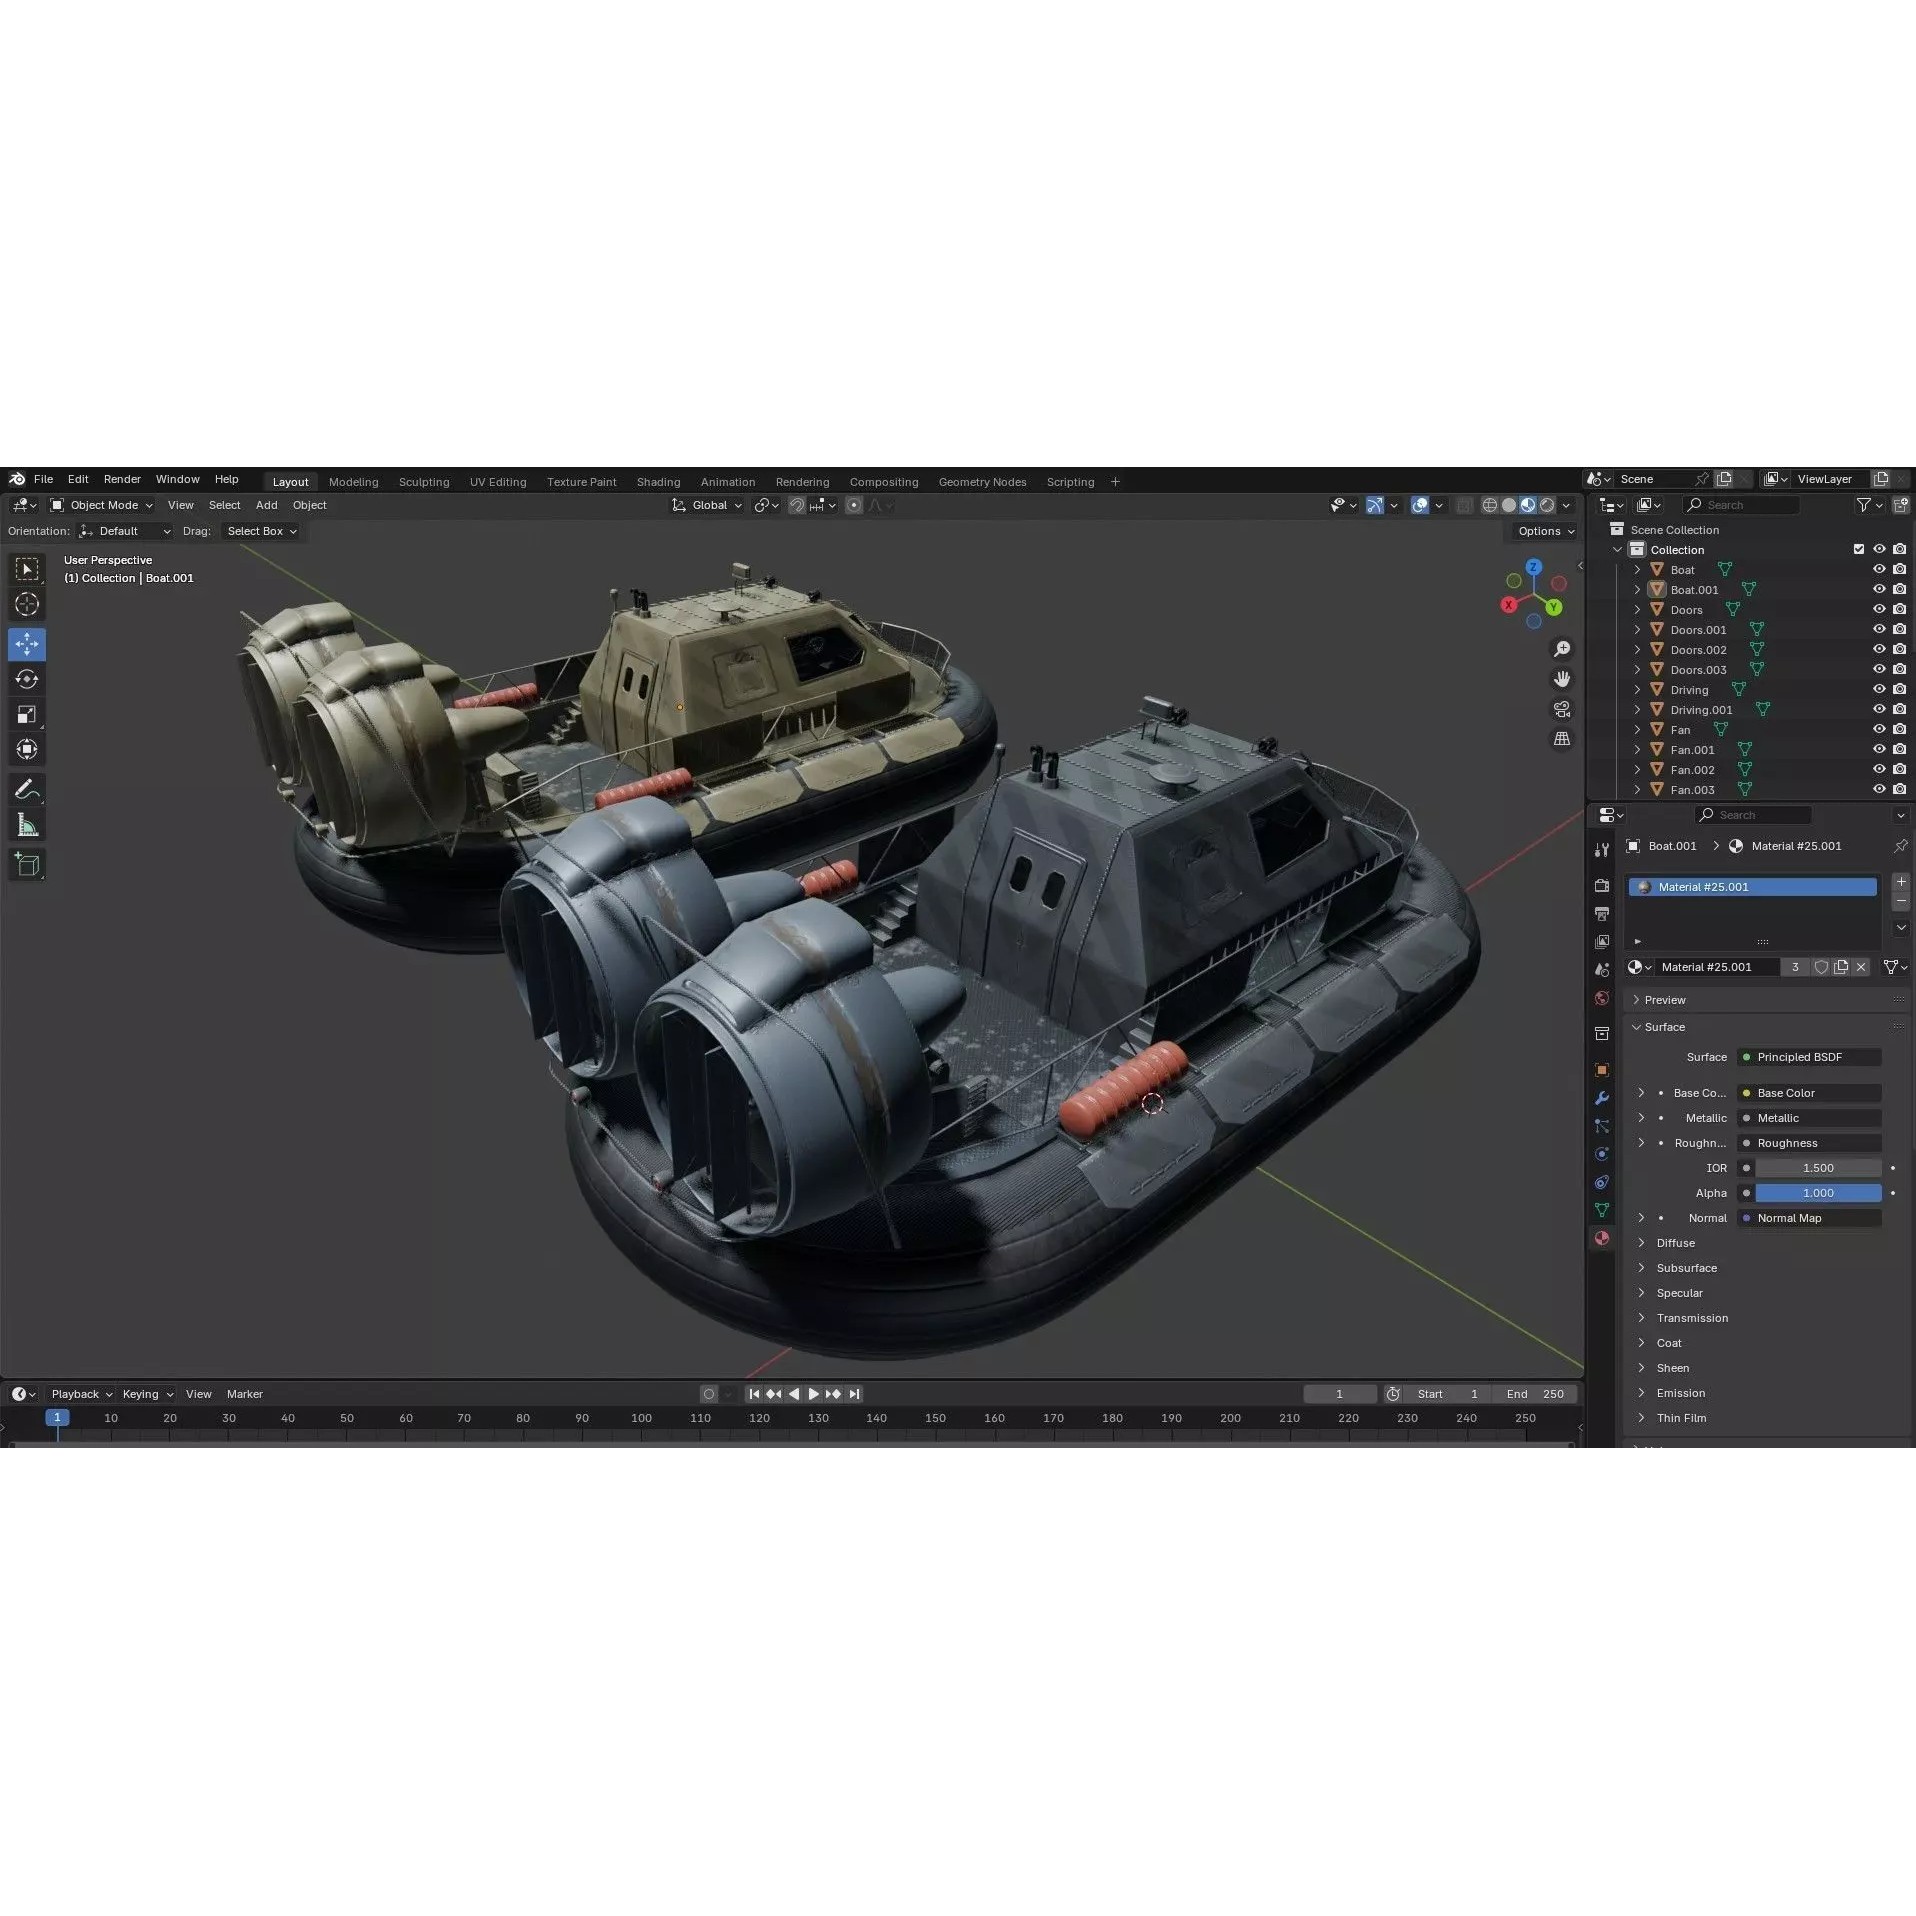Open the Render Properties tab

point(1602,886)
